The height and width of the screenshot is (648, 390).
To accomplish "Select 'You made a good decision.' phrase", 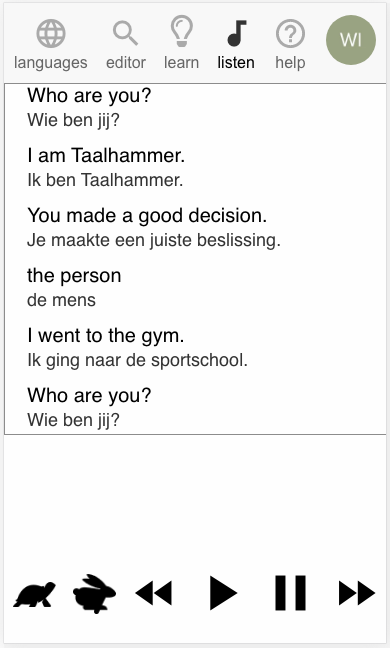I will 147,216.
